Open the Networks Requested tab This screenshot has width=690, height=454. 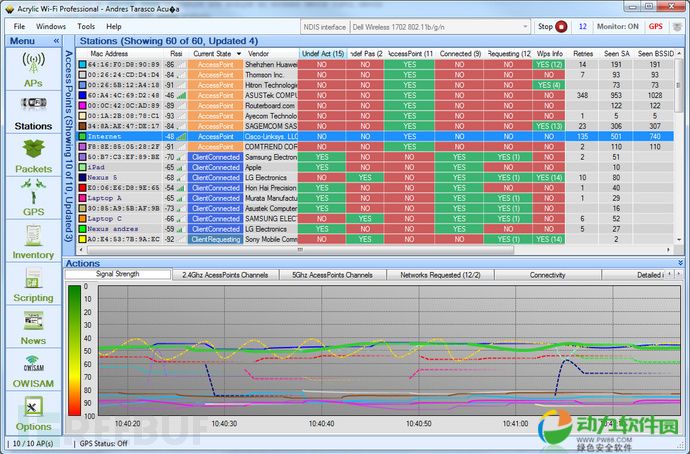point(441,274)
